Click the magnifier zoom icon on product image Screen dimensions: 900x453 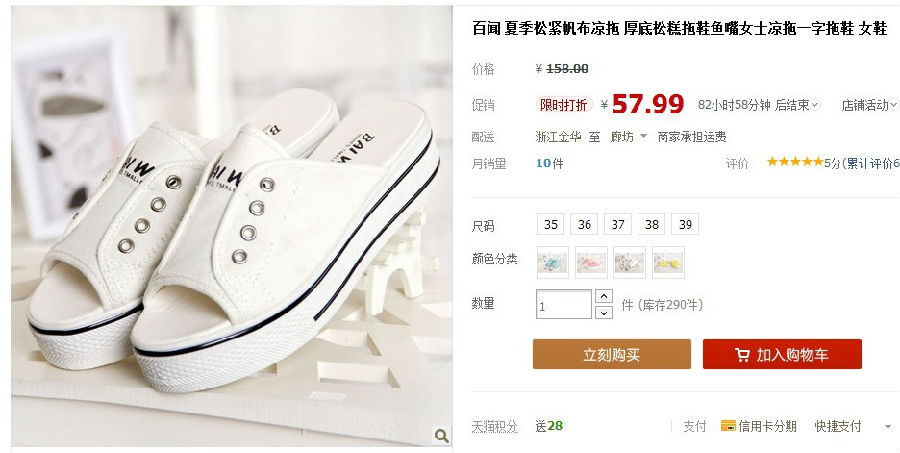pos(441,436)
